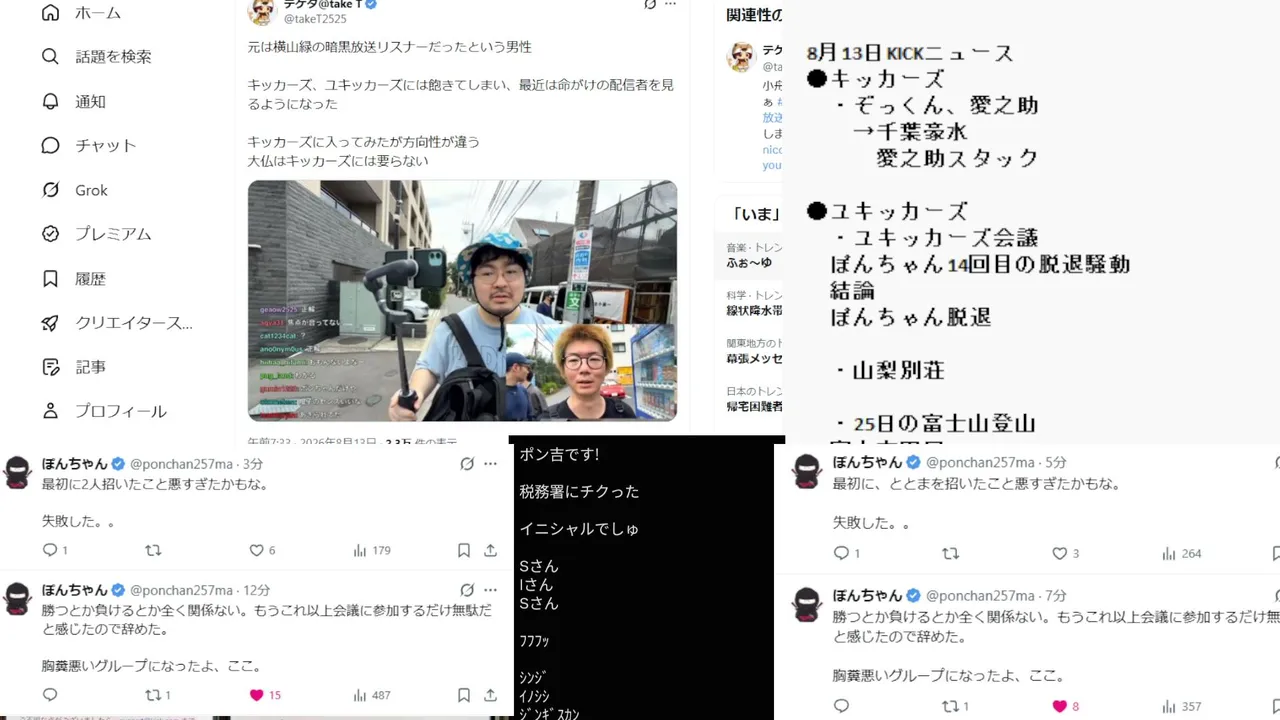
Task: Share the 3分 ぽんちゃん post
Action: [490, 550]
